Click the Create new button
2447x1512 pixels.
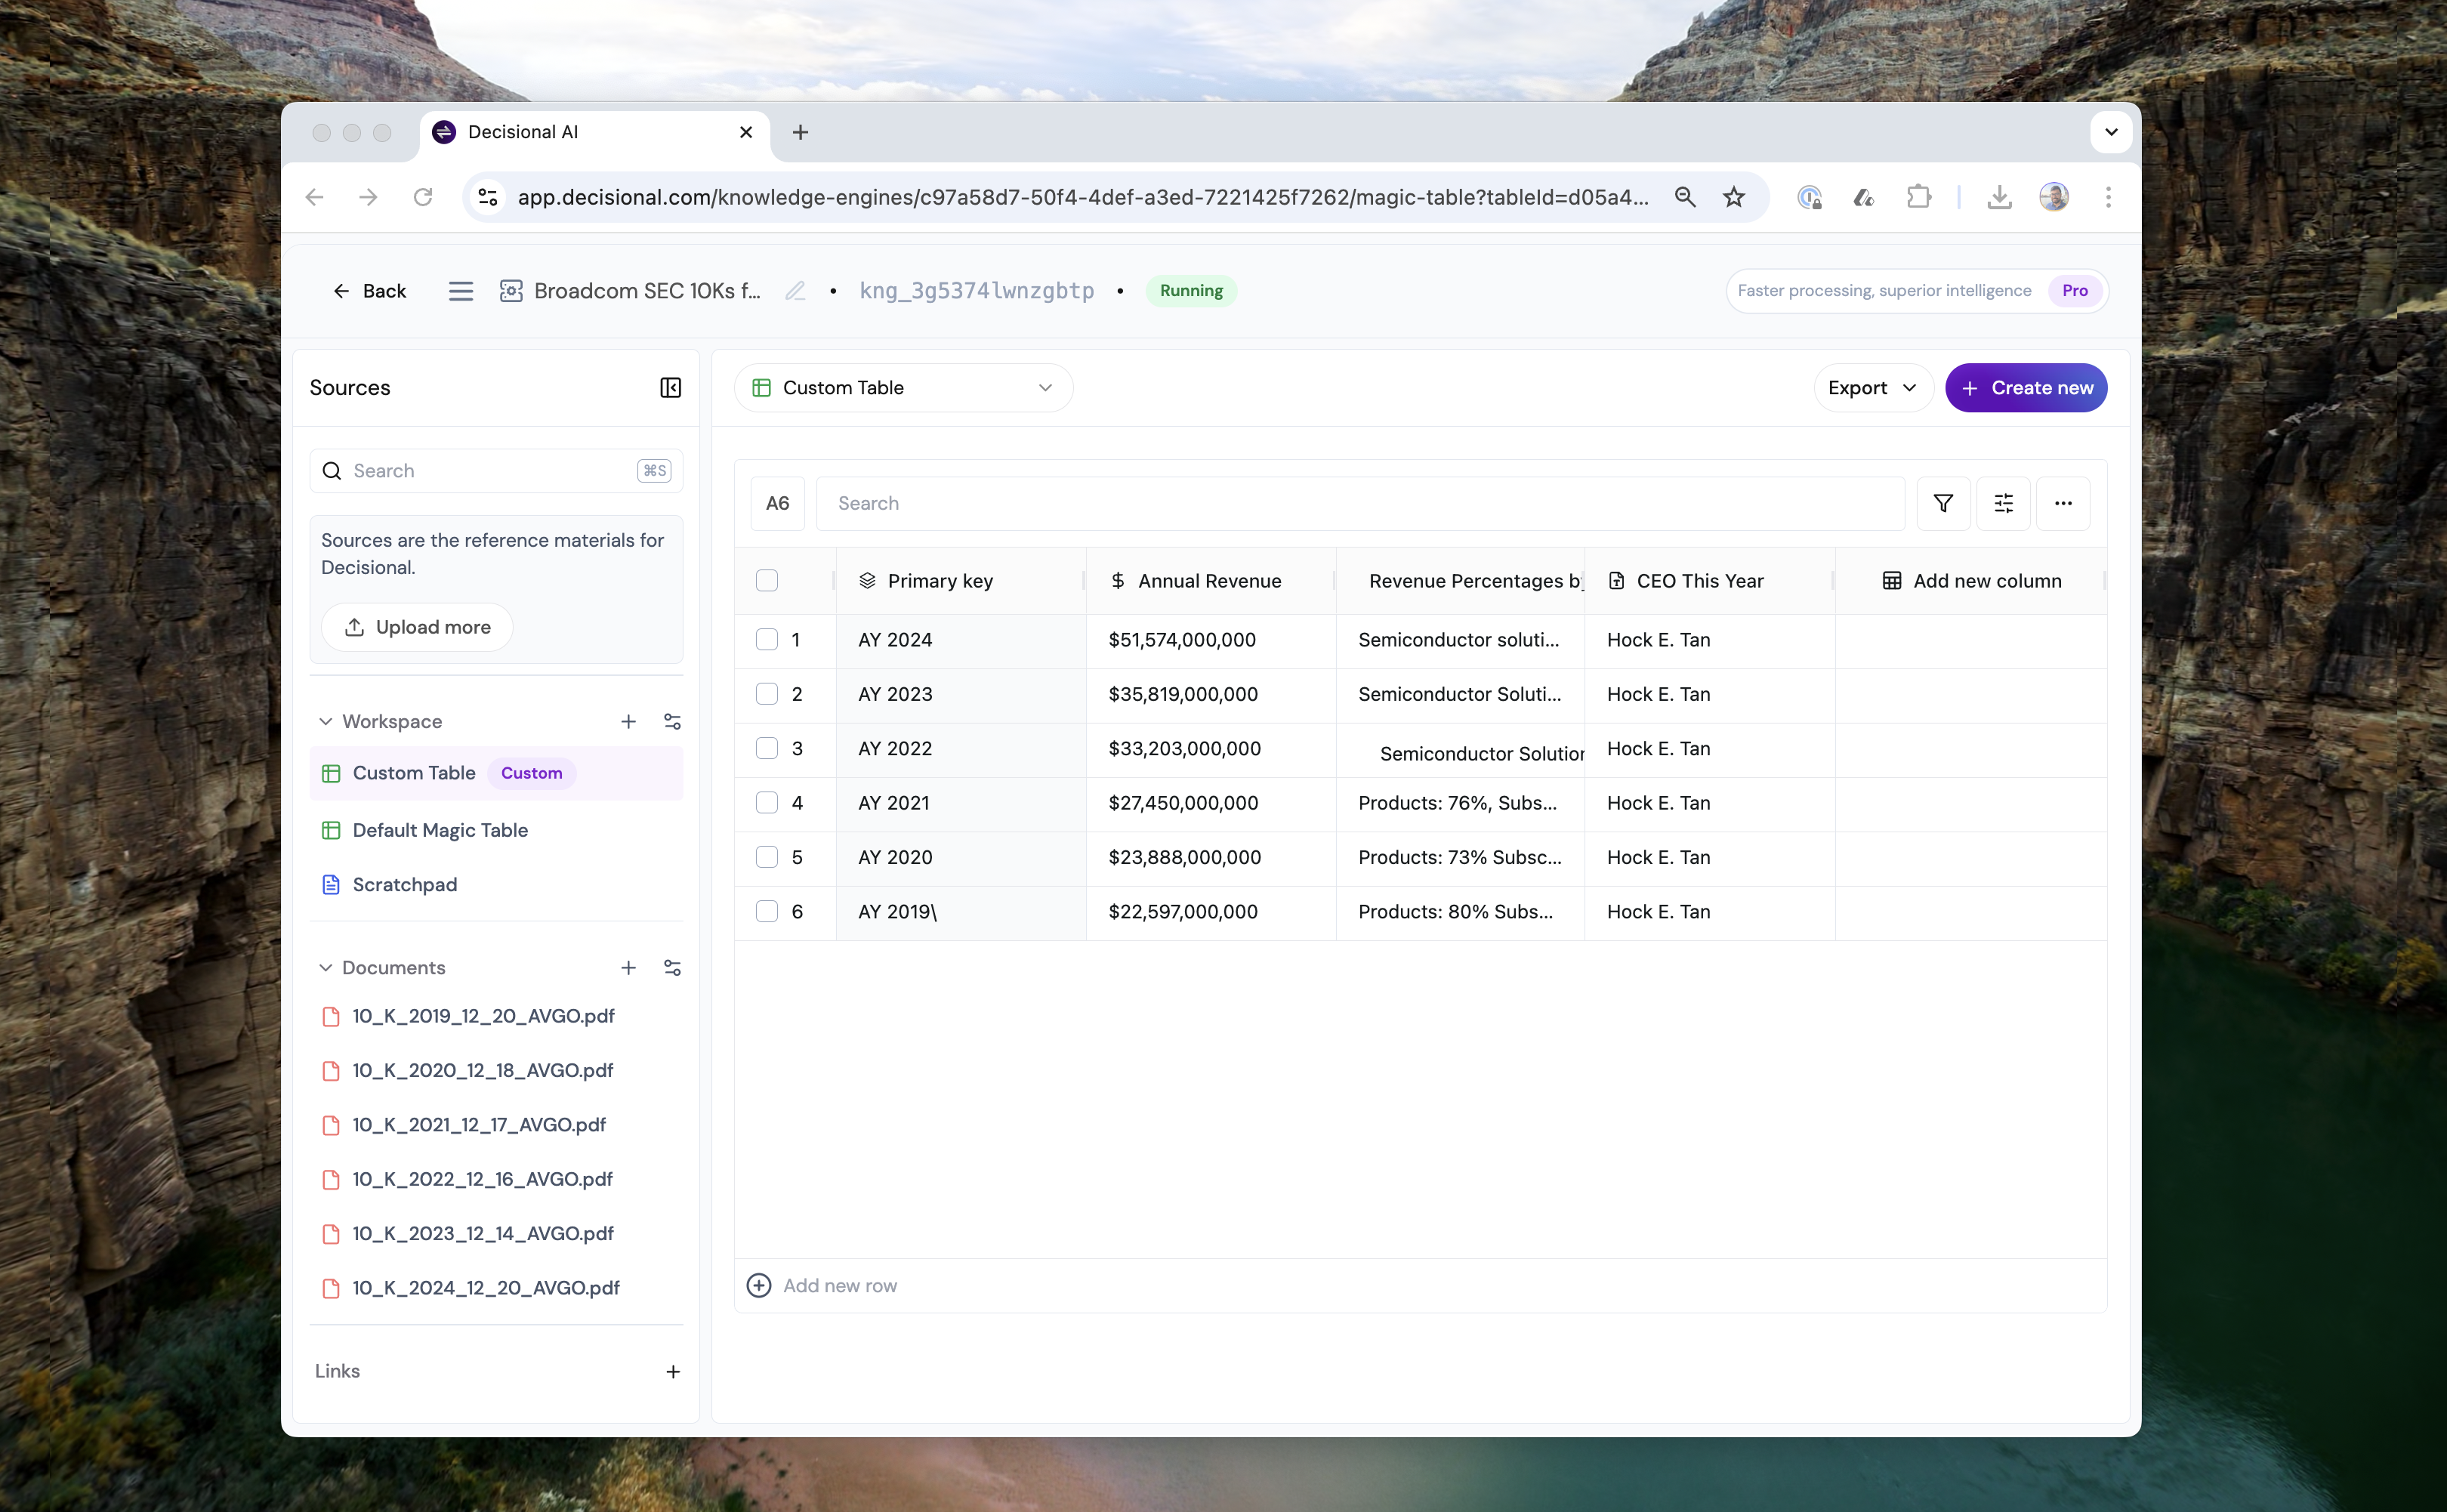pyautogui.click(x=2026, y=388)
